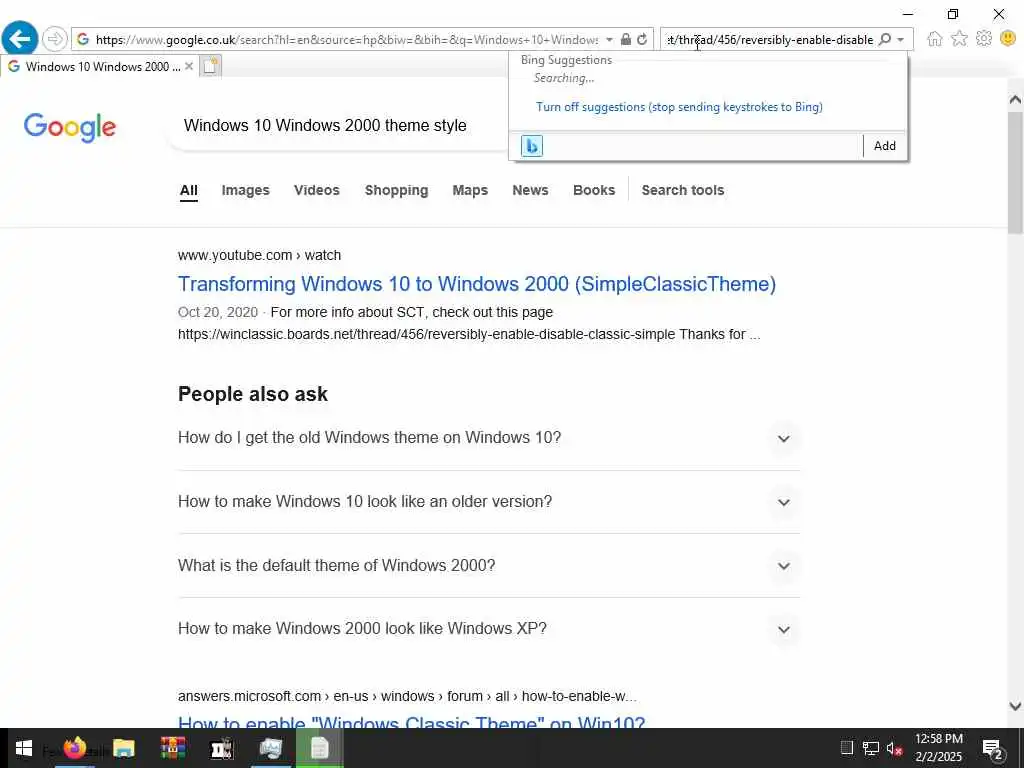Switch to Books results

pos(594,190)
